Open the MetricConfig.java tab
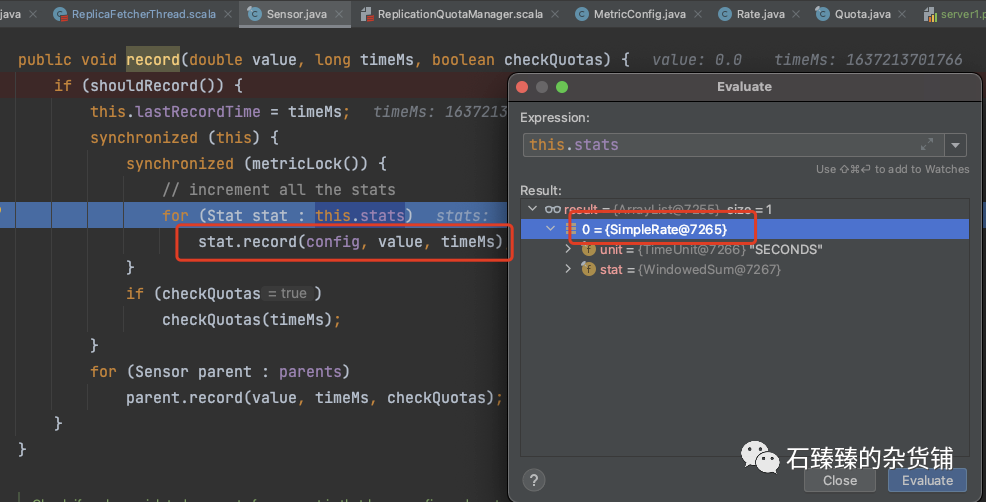The height and width of the screenshot is (502, 986). [x=639, y=14]
